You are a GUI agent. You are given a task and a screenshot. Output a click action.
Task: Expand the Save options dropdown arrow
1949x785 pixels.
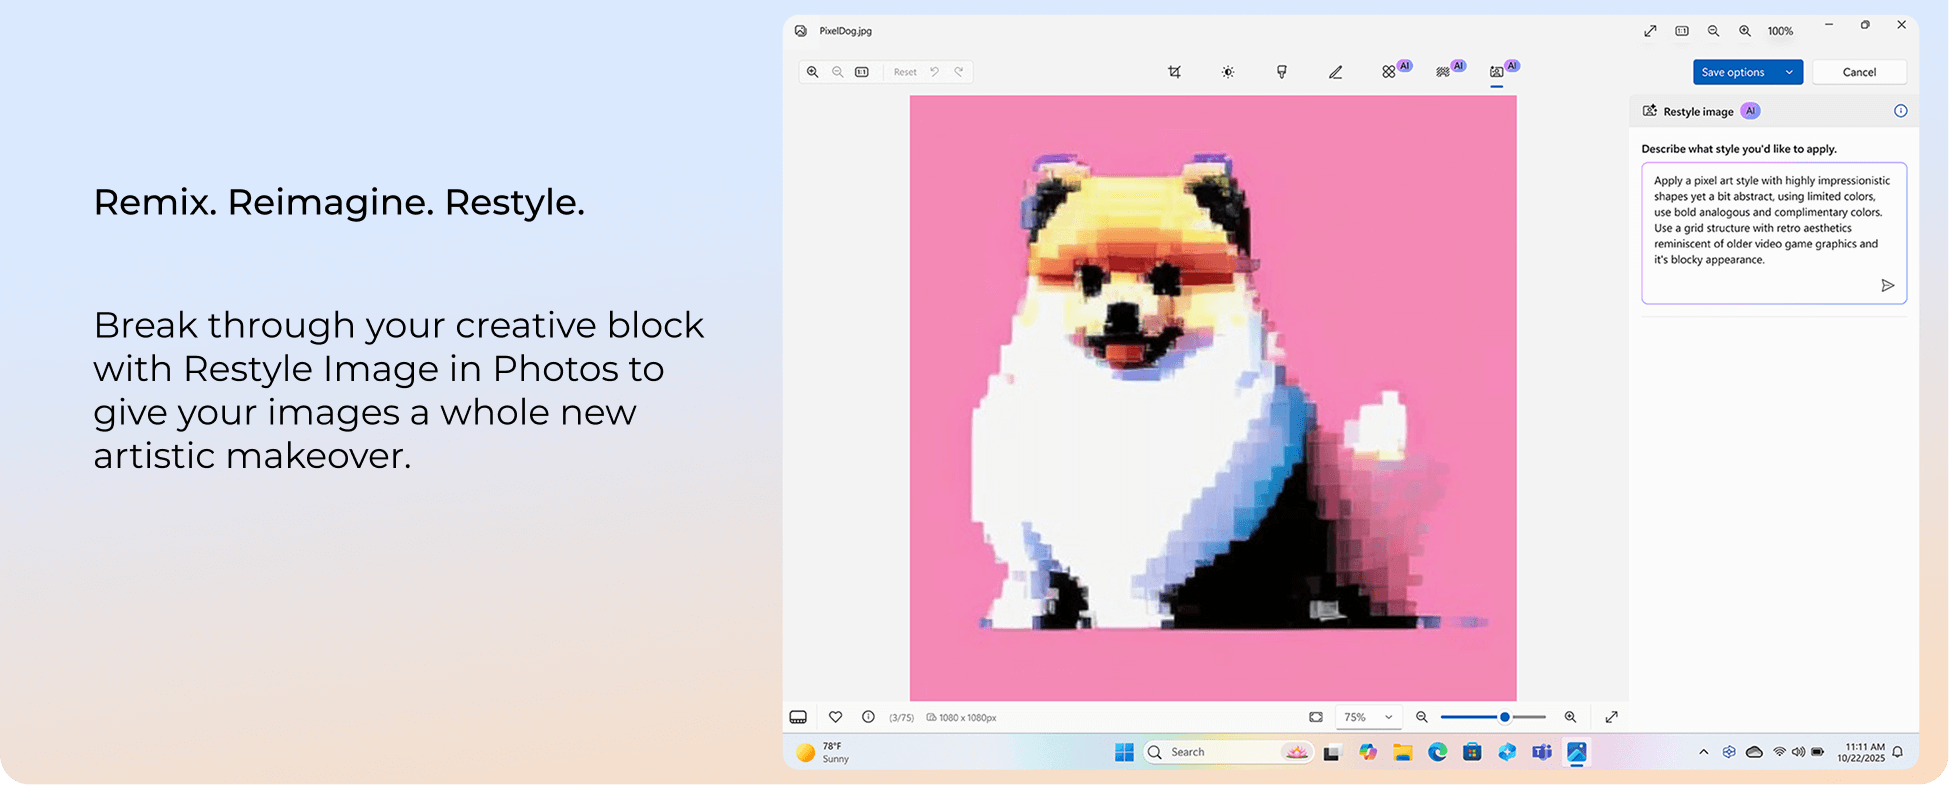pos(1789,72)
